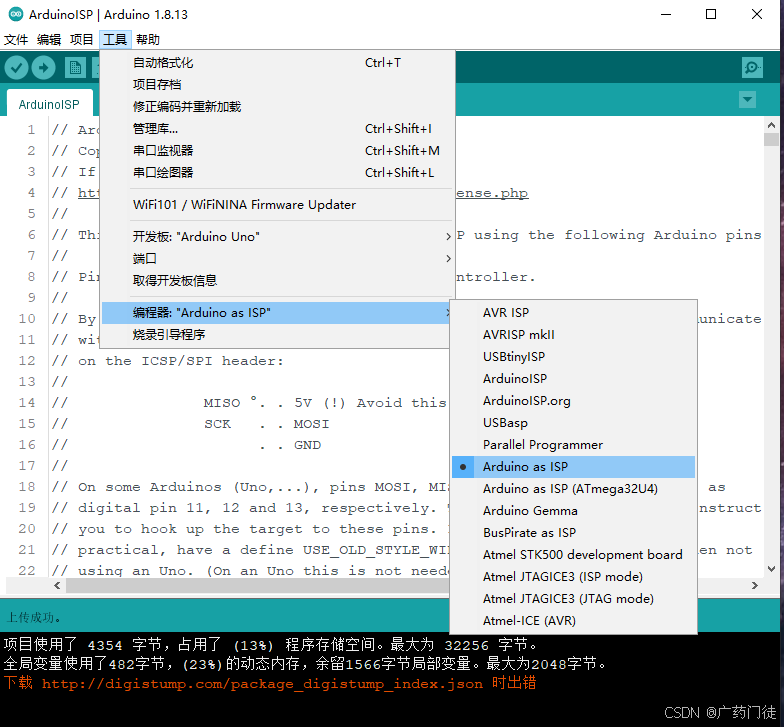Viewport: 784px width, 727px height.
Task: Select 取得开发板信息 menu entry
Action: (x=278, y=280)
